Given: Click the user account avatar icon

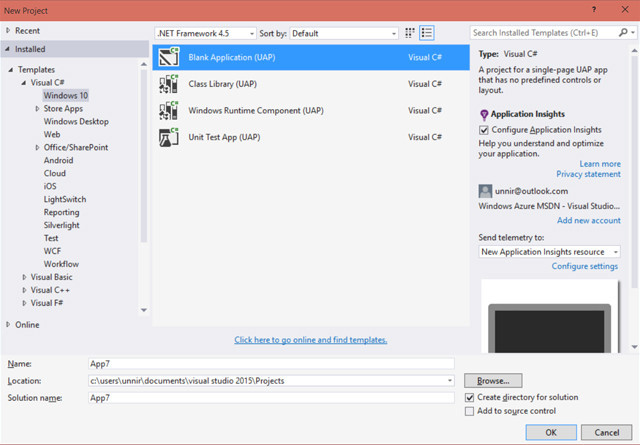Looking at the screenshot, I should click(485, 191).
